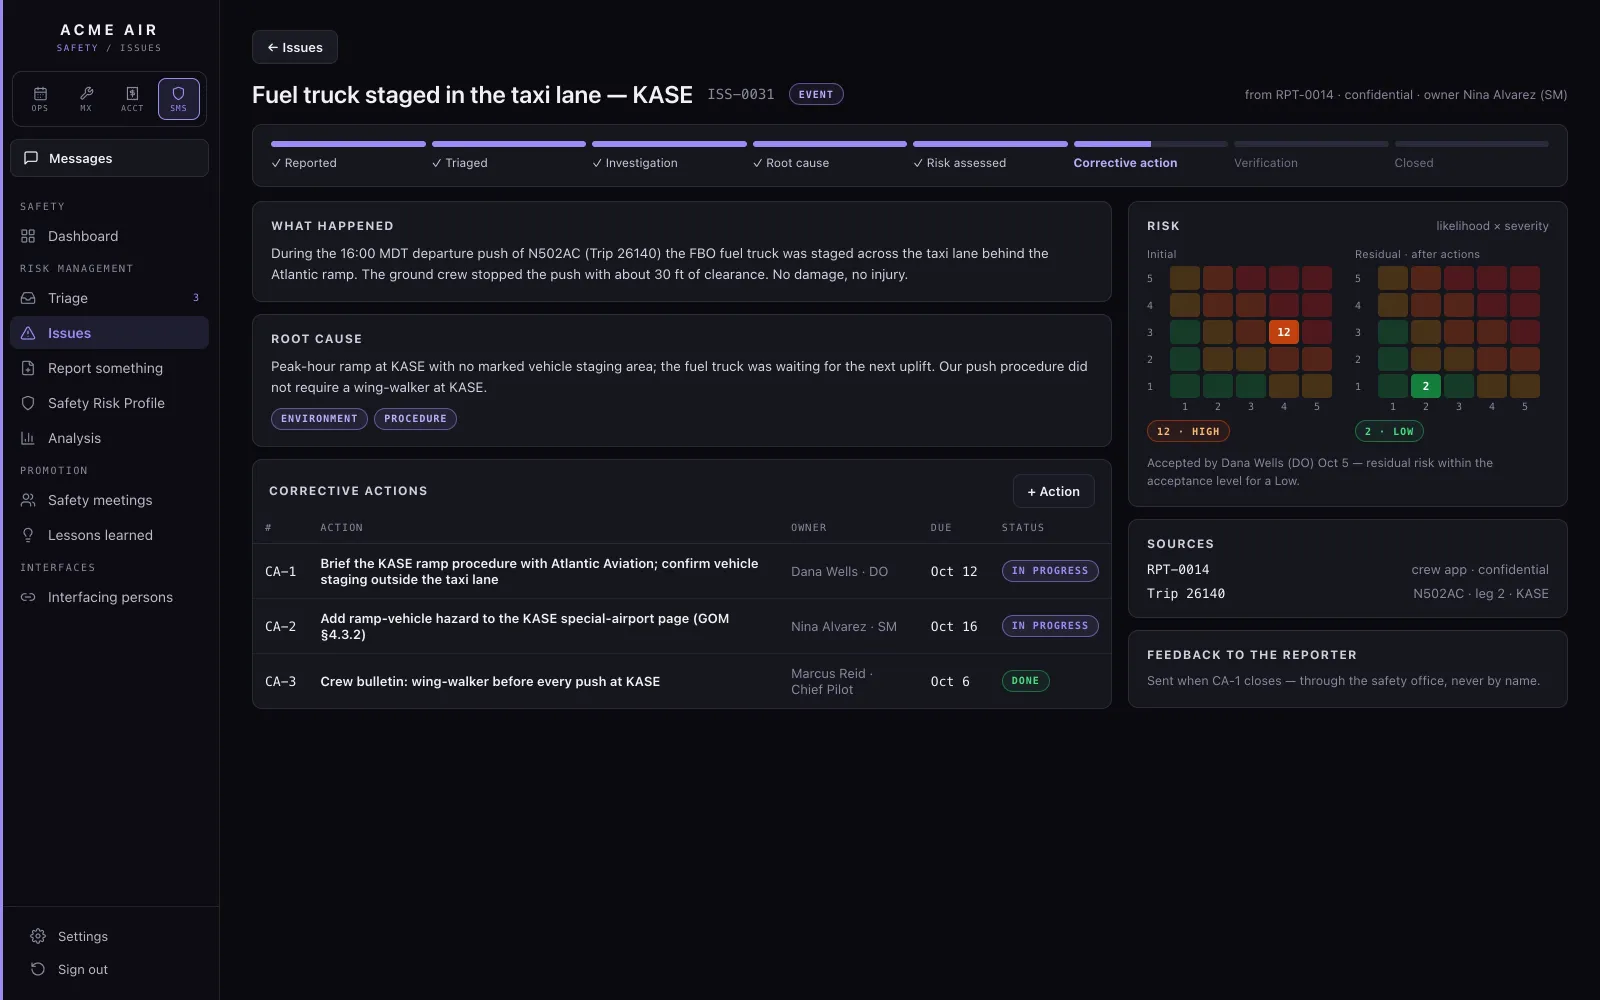Open Safety meetings
The height and width of the screenshot is (1000, 1600).
click(110, 500)
